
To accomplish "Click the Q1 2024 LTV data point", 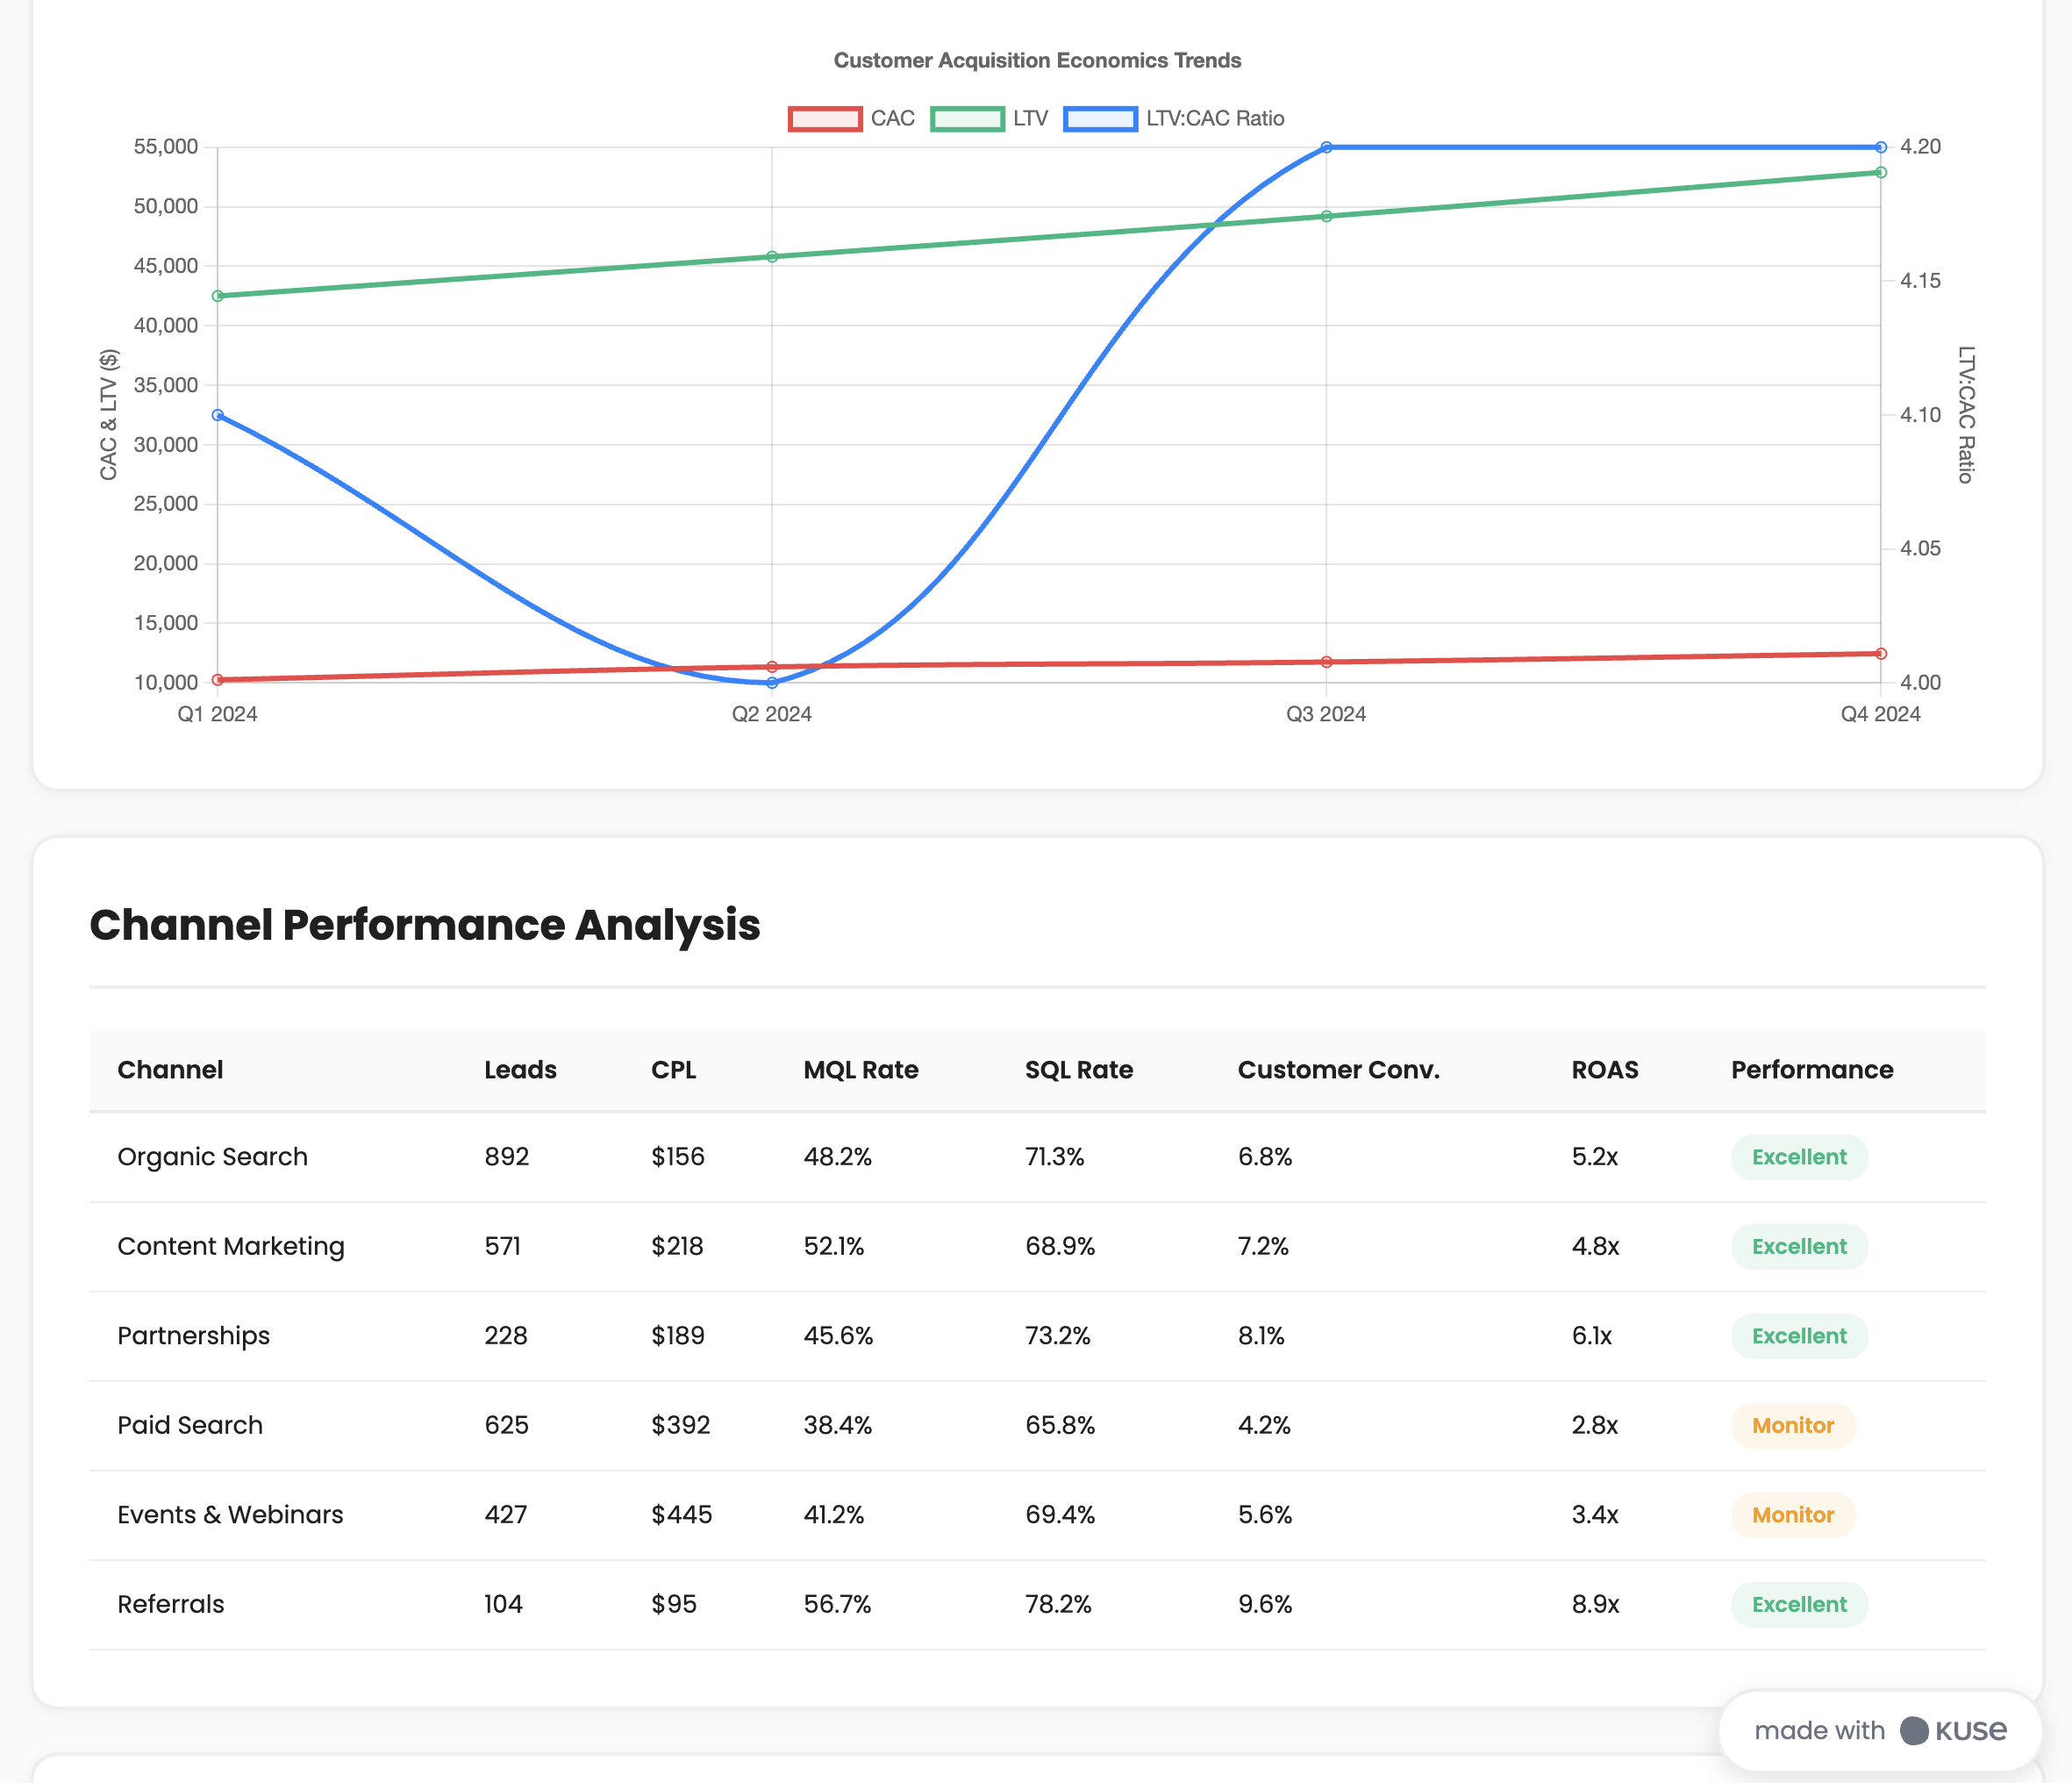I will (218, 296).
